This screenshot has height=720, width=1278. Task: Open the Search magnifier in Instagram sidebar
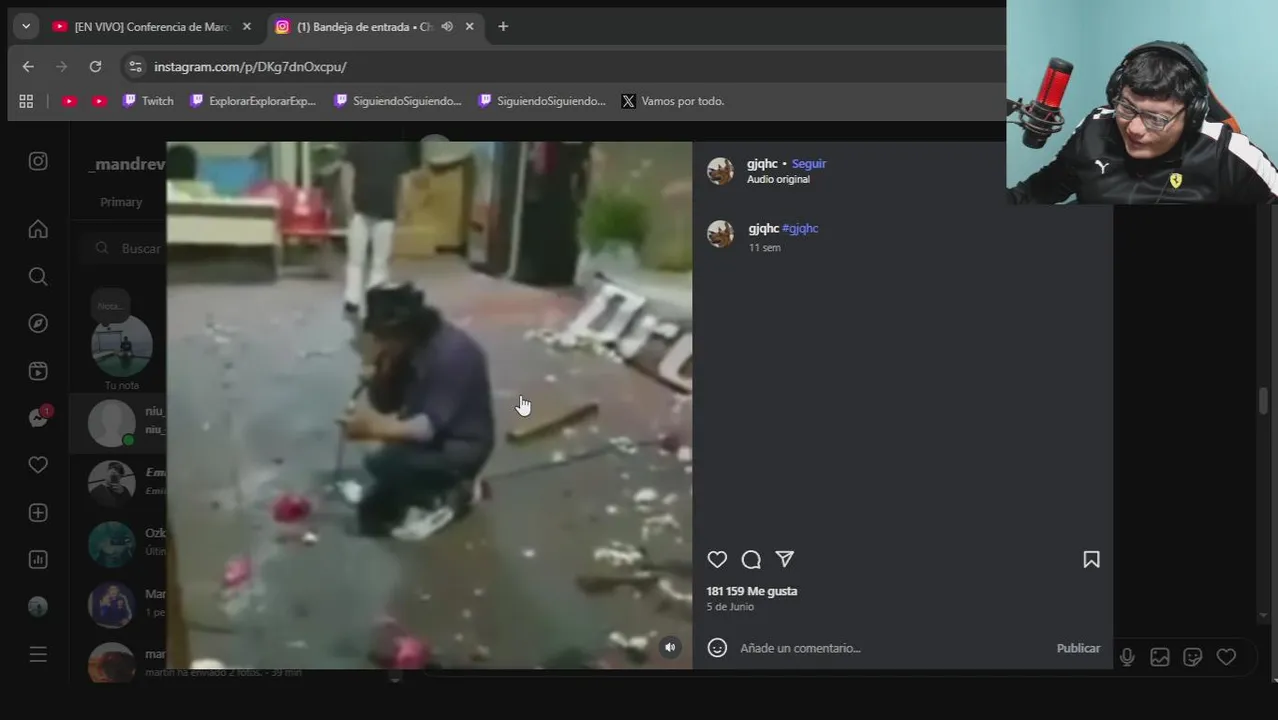tap(38, 276)
